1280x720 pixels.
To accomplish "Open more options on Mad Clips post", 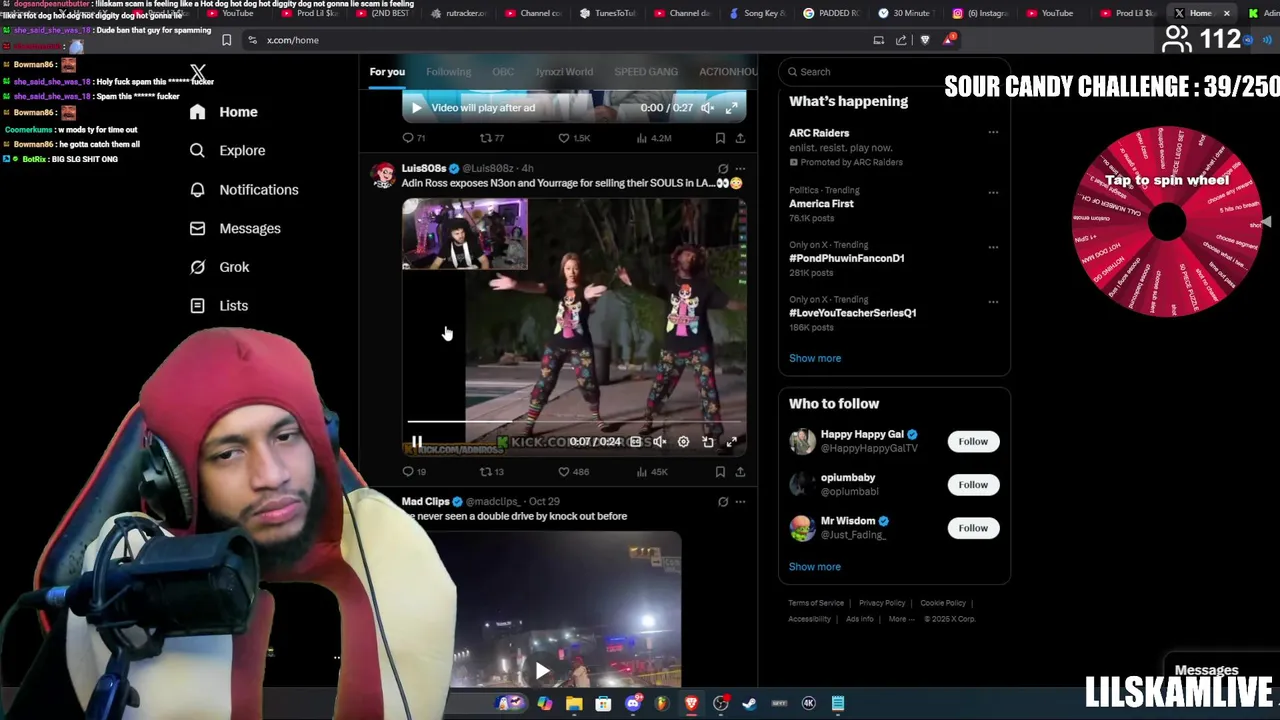I will coord(740,502).
